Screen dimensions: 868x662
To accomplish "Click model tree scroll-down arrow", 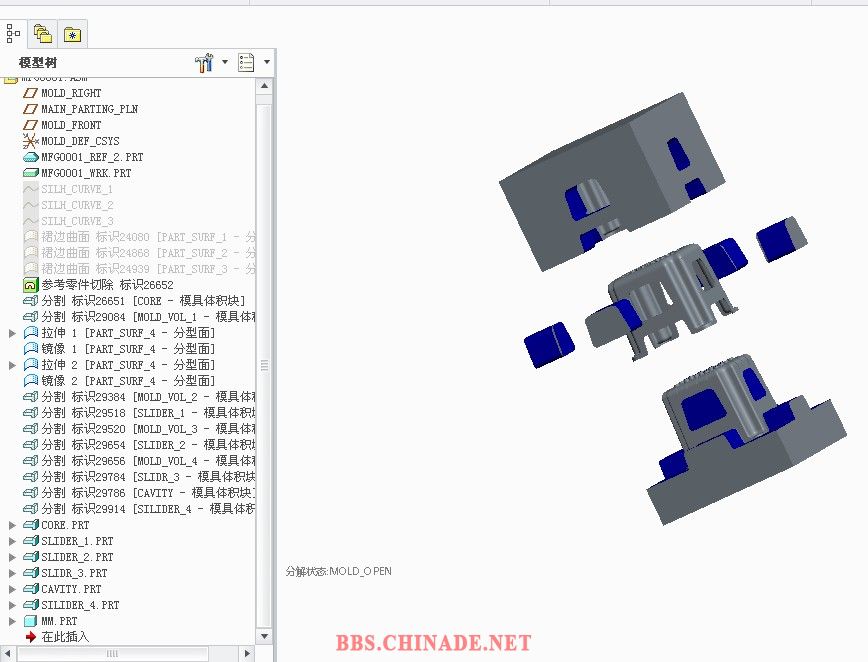I will coord(265,637).
